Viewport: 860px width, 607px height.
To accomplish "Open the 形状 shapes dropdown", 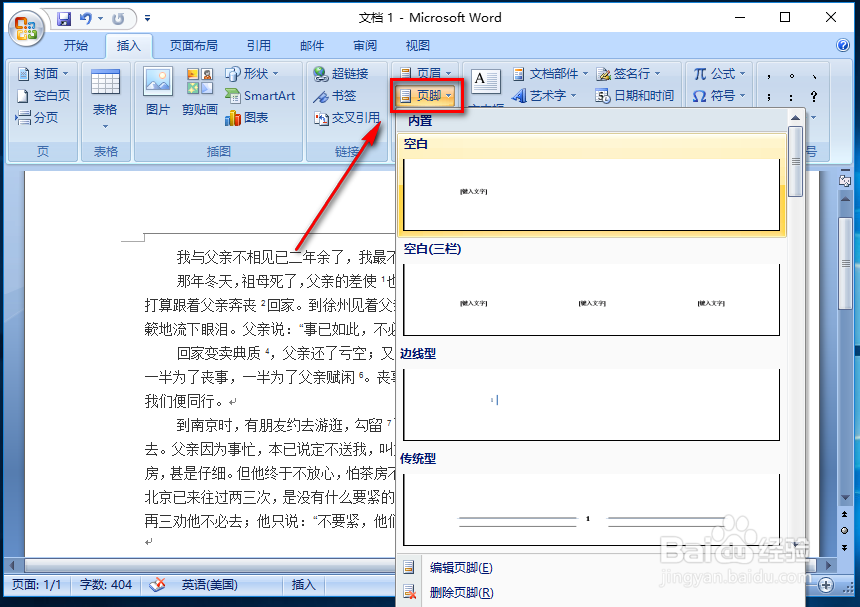I will tap(254, 72).
